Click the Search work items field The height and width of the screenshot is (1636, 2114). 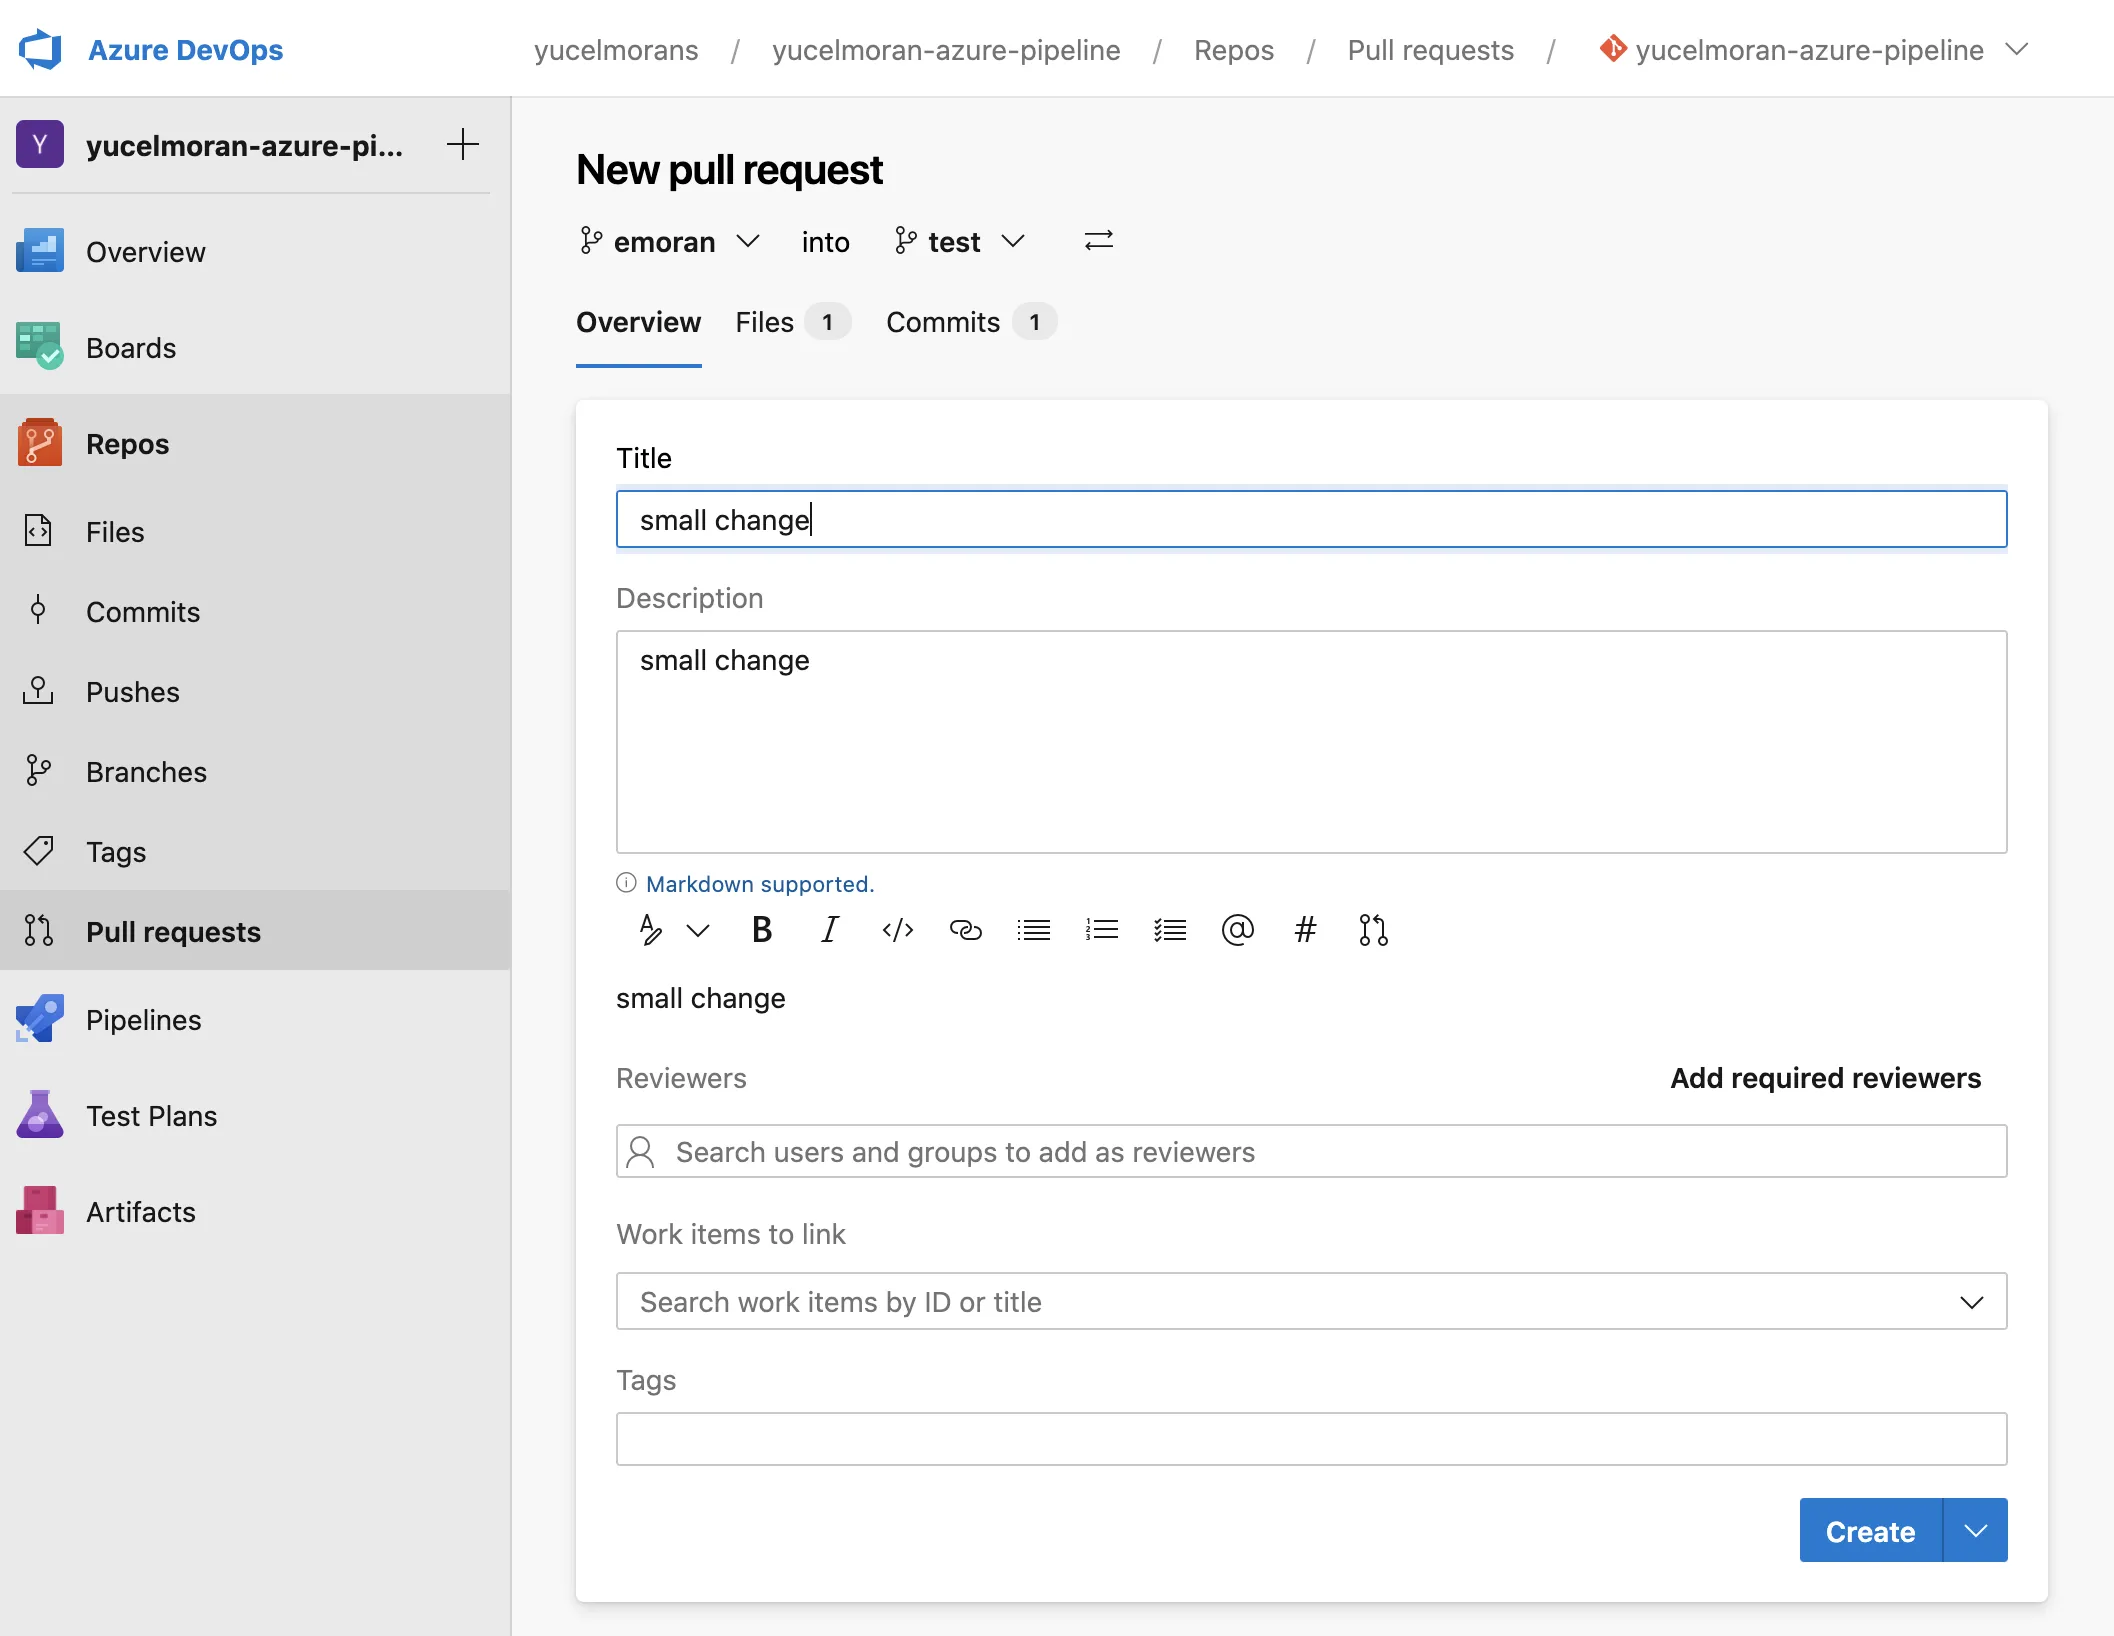[1311, 1301]
